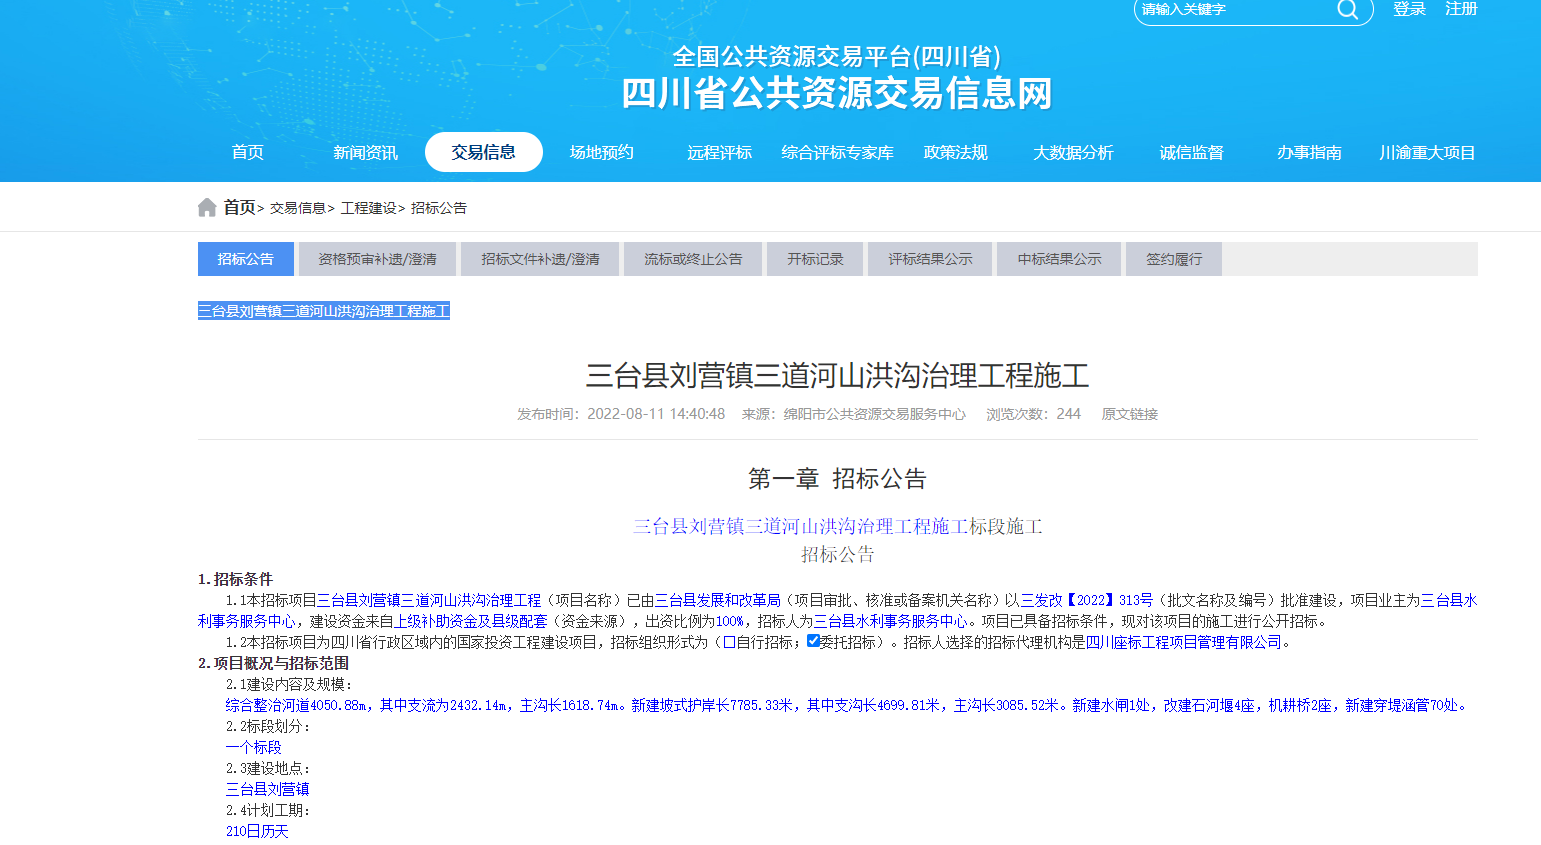Click 三发改【2022】313号 approval number
1541x845 pixels.
click(x=1087, y=600)
